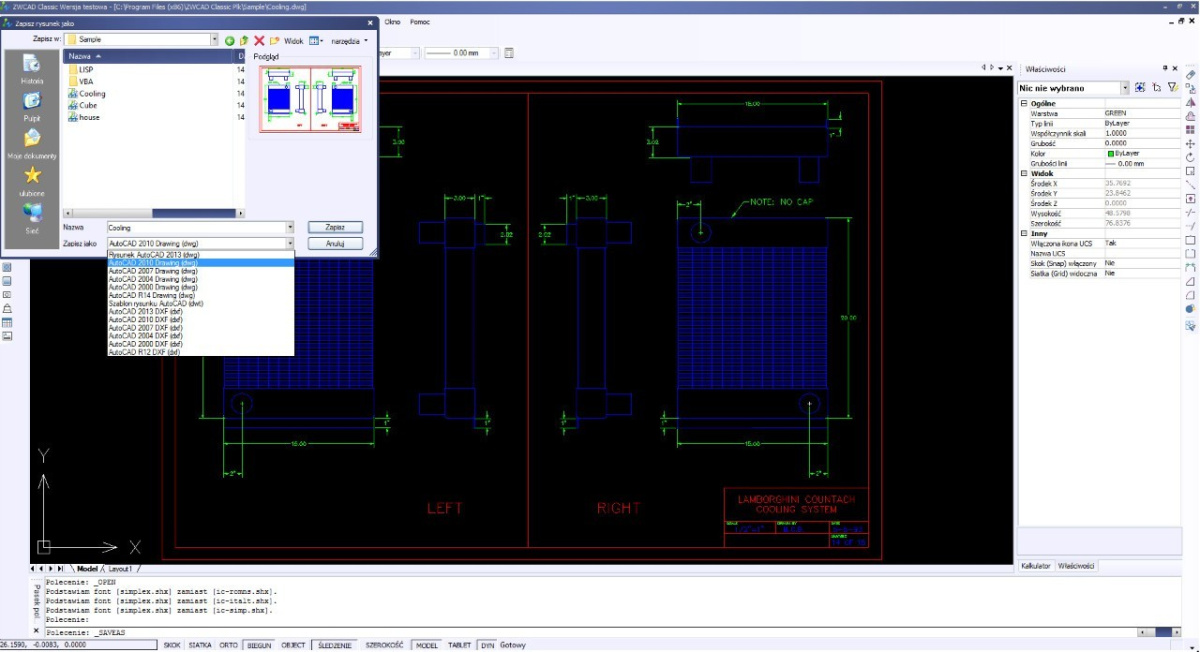
Task: Open the narzędzia tools dropdown
Action: [350, 41]
